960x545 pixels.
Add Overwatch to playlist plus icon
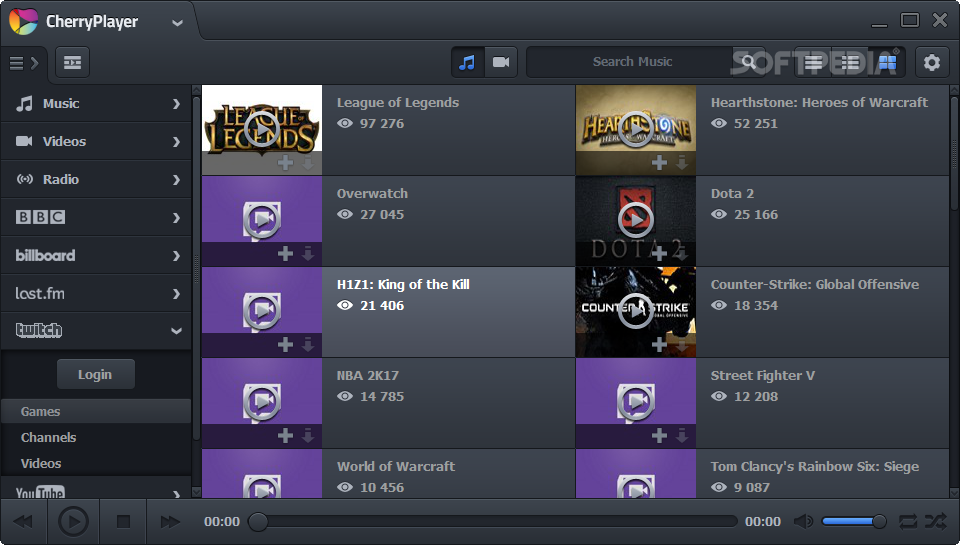tap(285, 254)
